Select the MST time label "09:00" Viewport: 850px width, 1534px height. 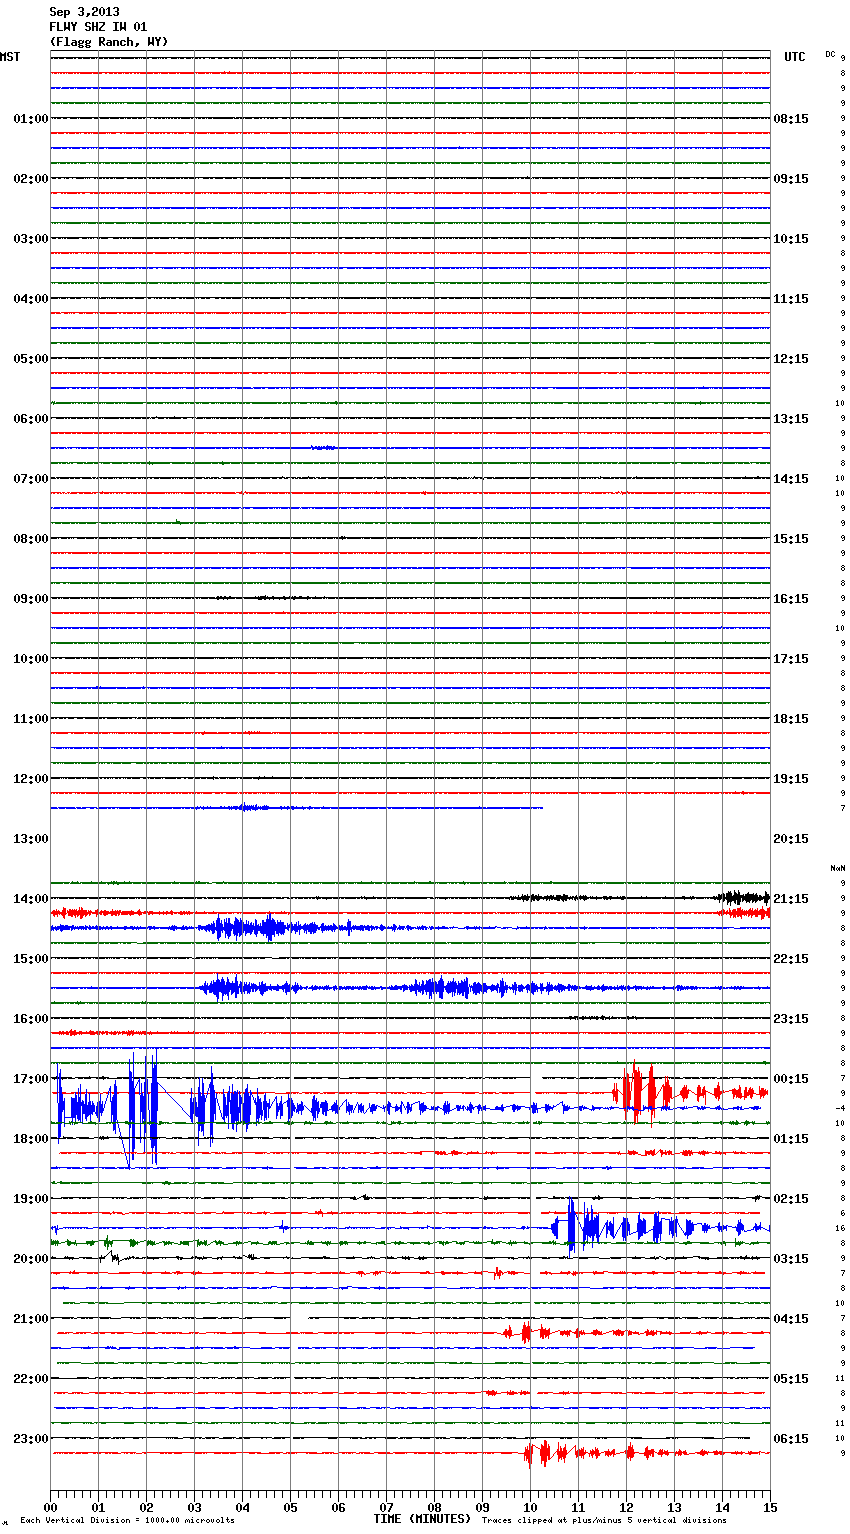tap(31, 599)
